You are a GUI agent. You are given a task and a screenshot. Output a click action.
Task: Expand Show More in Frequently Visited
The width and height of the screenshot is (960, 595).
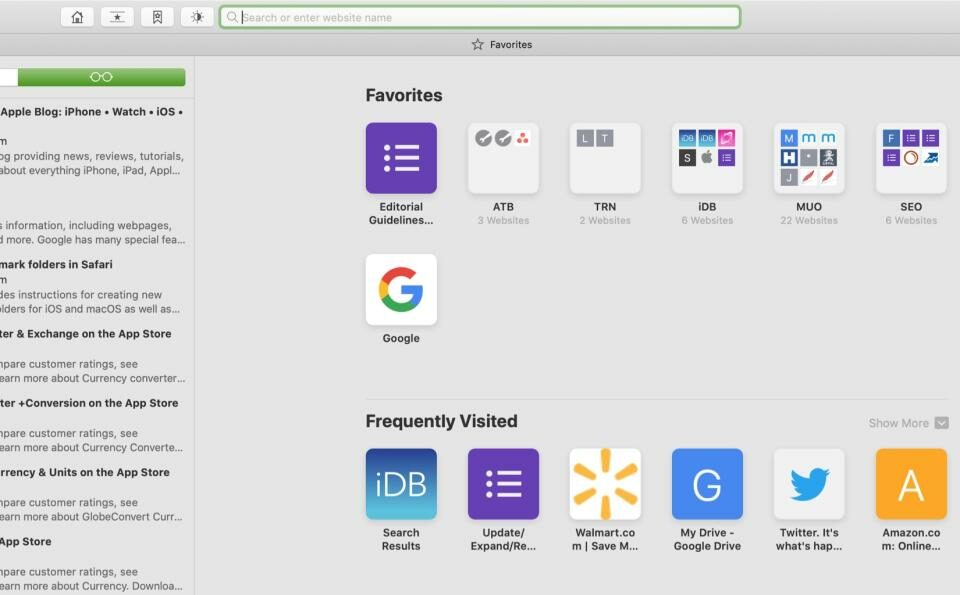click(909, 423)
